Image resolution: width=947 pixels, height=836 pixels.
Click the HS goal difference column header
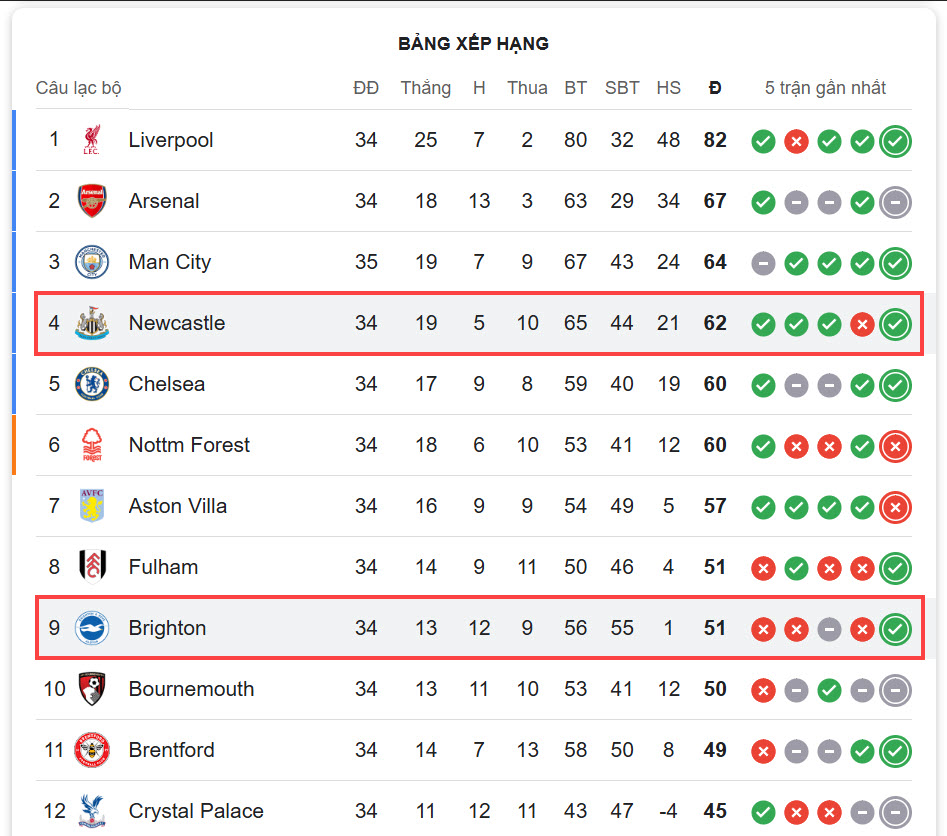point(669,88)
